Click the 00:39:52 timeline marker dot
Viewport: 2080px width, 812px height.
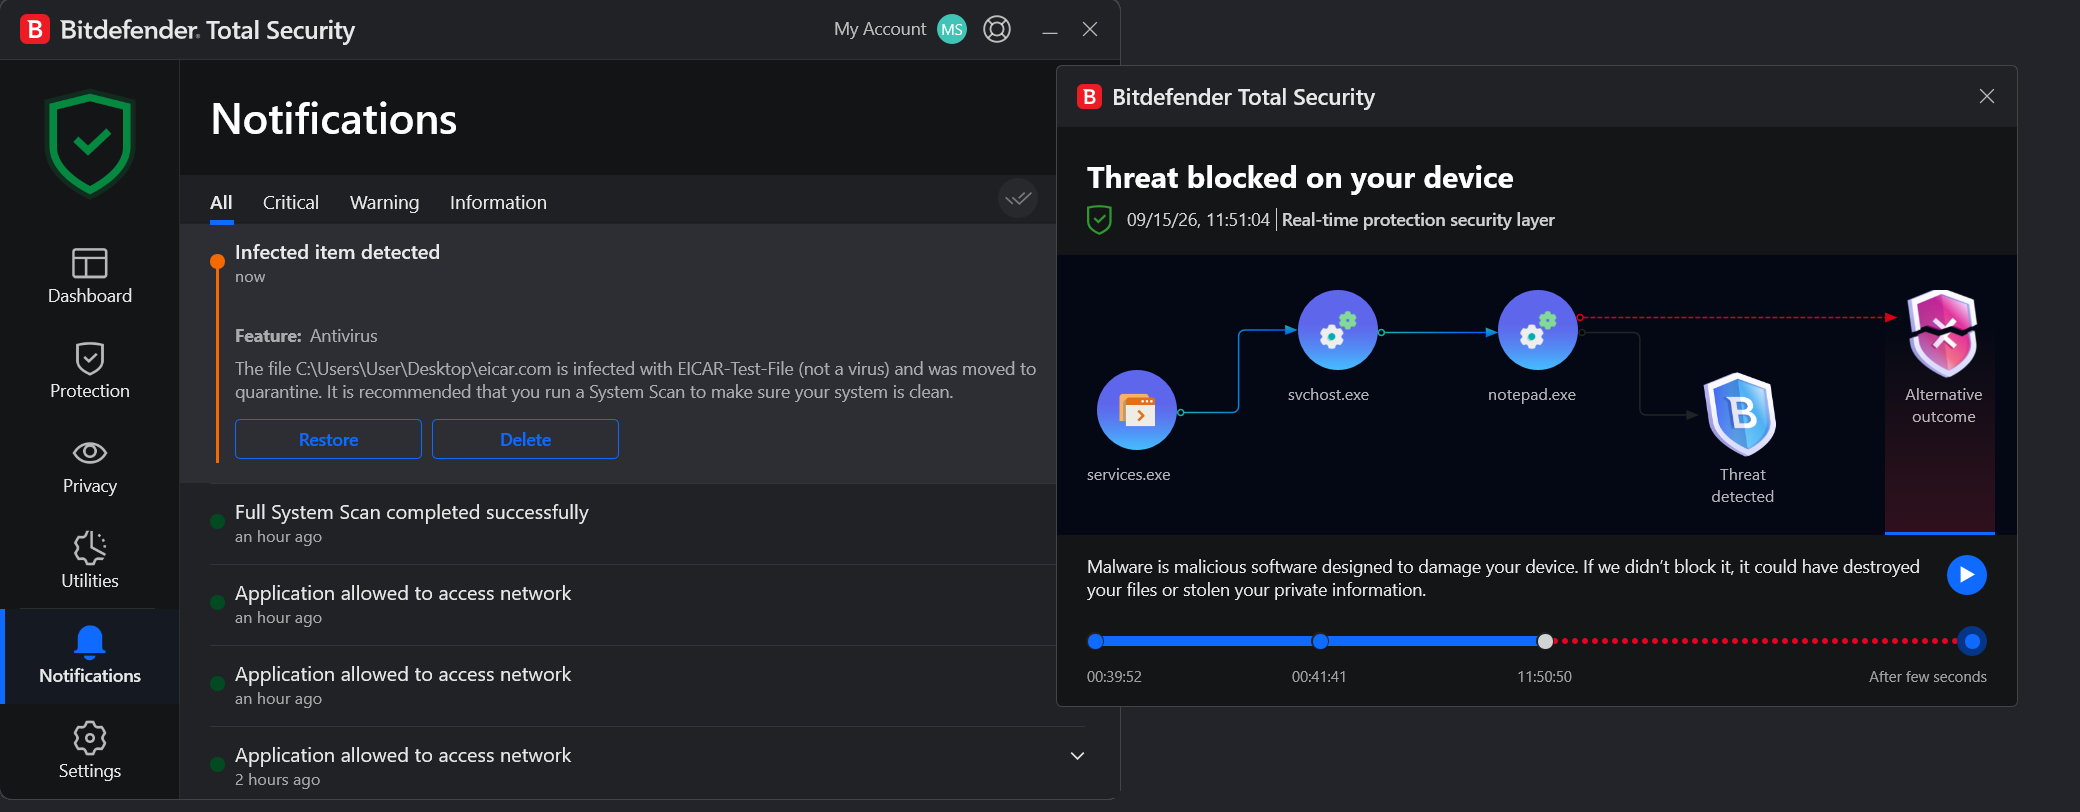pyautogui.click(x=1095, y=641)
